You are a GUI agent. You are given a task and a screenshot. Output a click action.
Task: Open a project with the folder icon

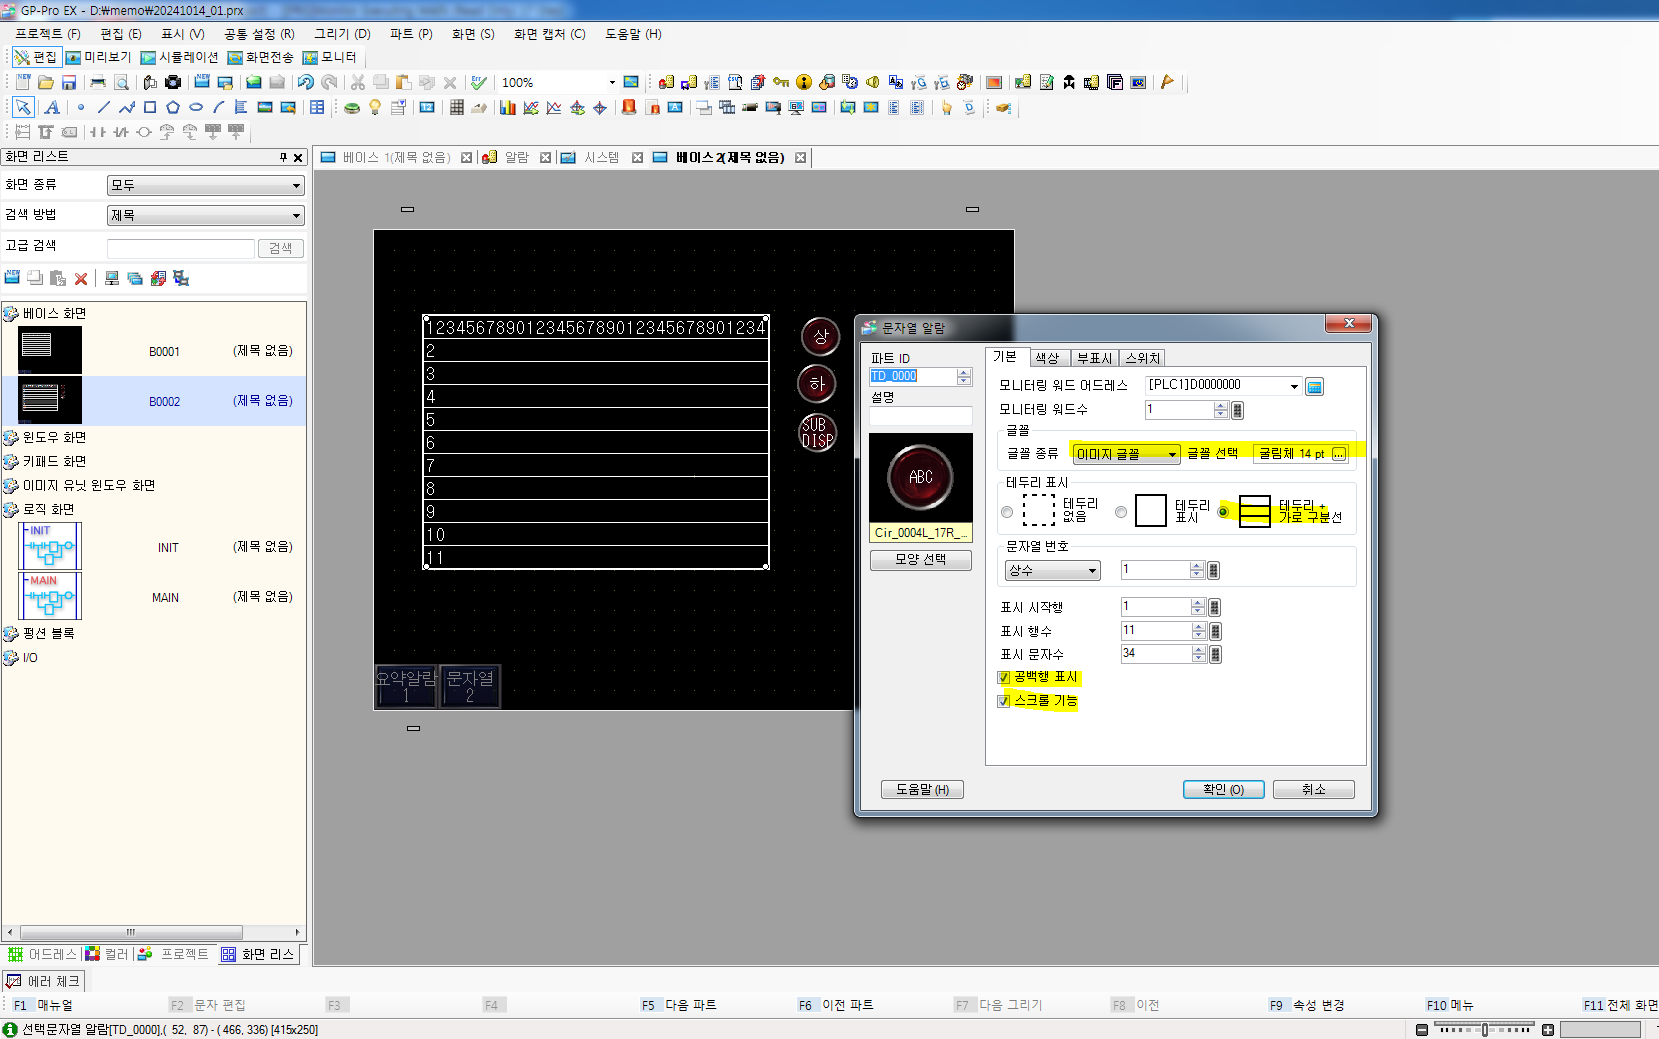tap(46, 82)
